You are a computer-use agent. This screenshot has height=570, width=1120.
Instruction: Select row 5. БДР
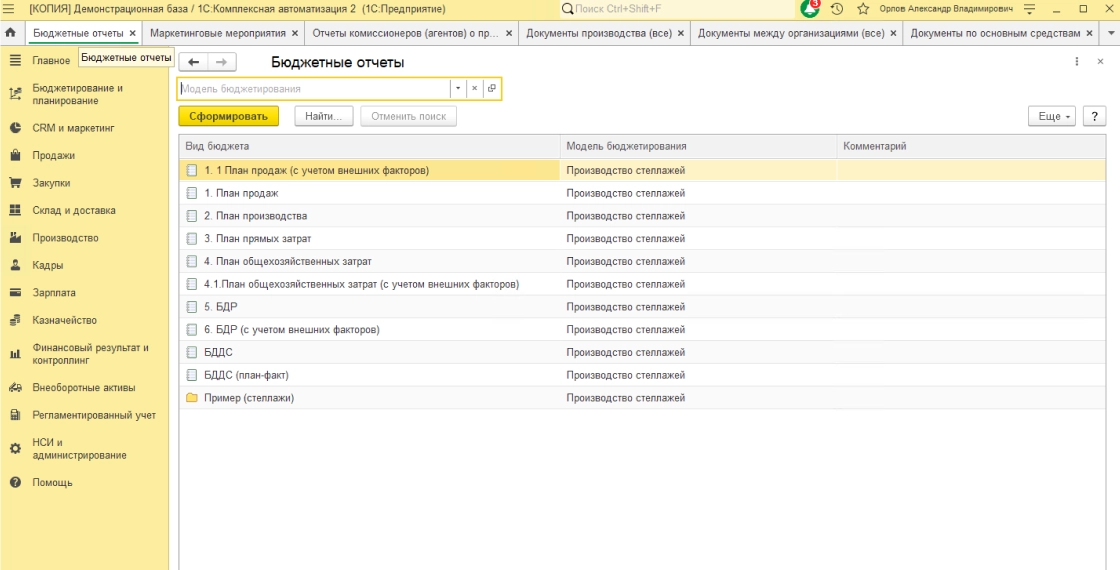[x=642, y=306]
